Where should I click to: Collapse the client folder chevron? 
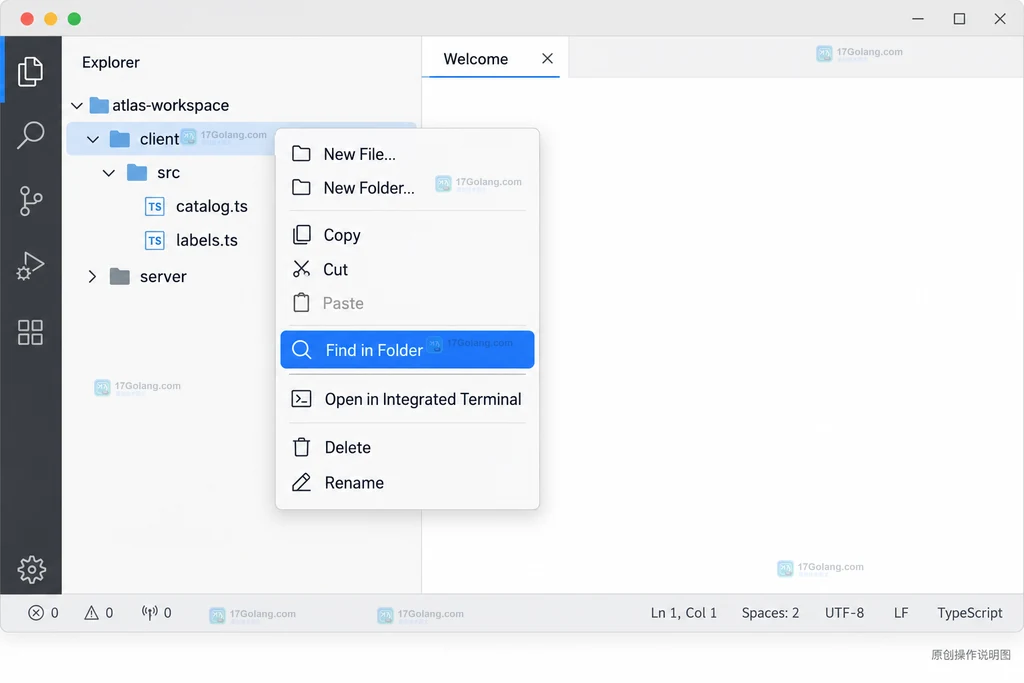pyautogui.click(x=93, y=140)
